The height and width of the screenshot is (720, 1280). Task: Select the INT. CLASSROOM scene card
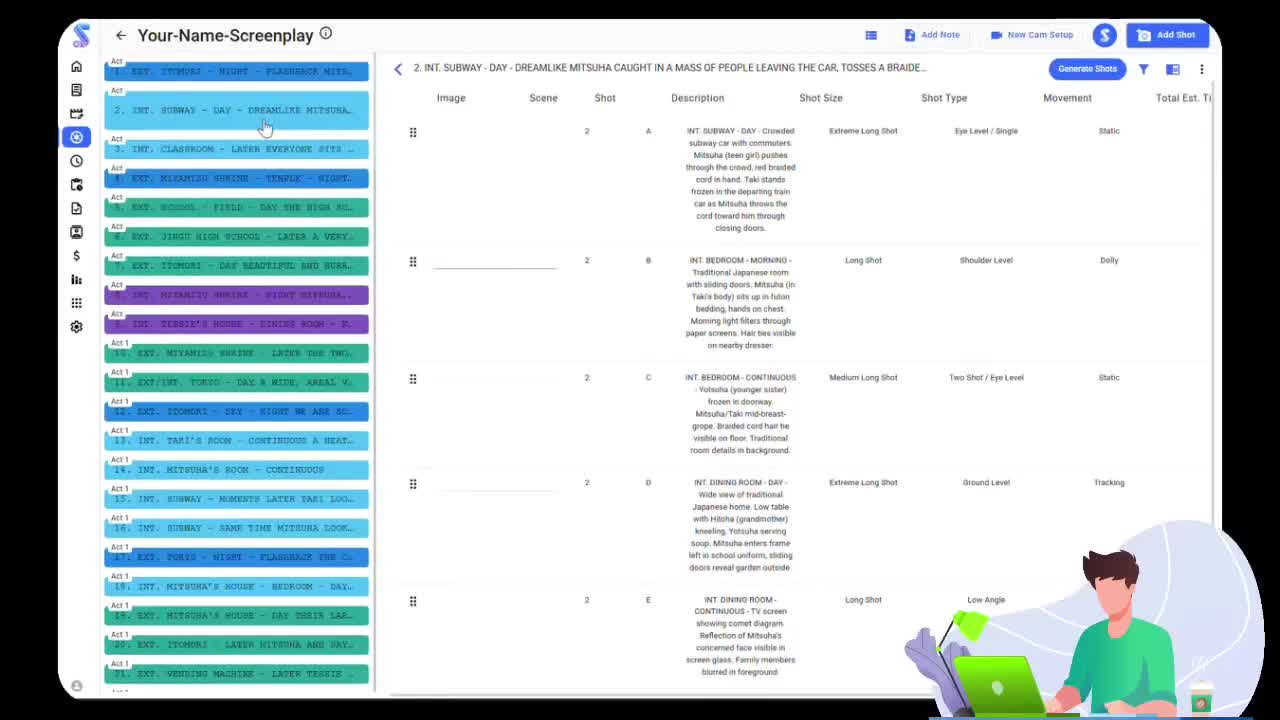click(236, 148)
